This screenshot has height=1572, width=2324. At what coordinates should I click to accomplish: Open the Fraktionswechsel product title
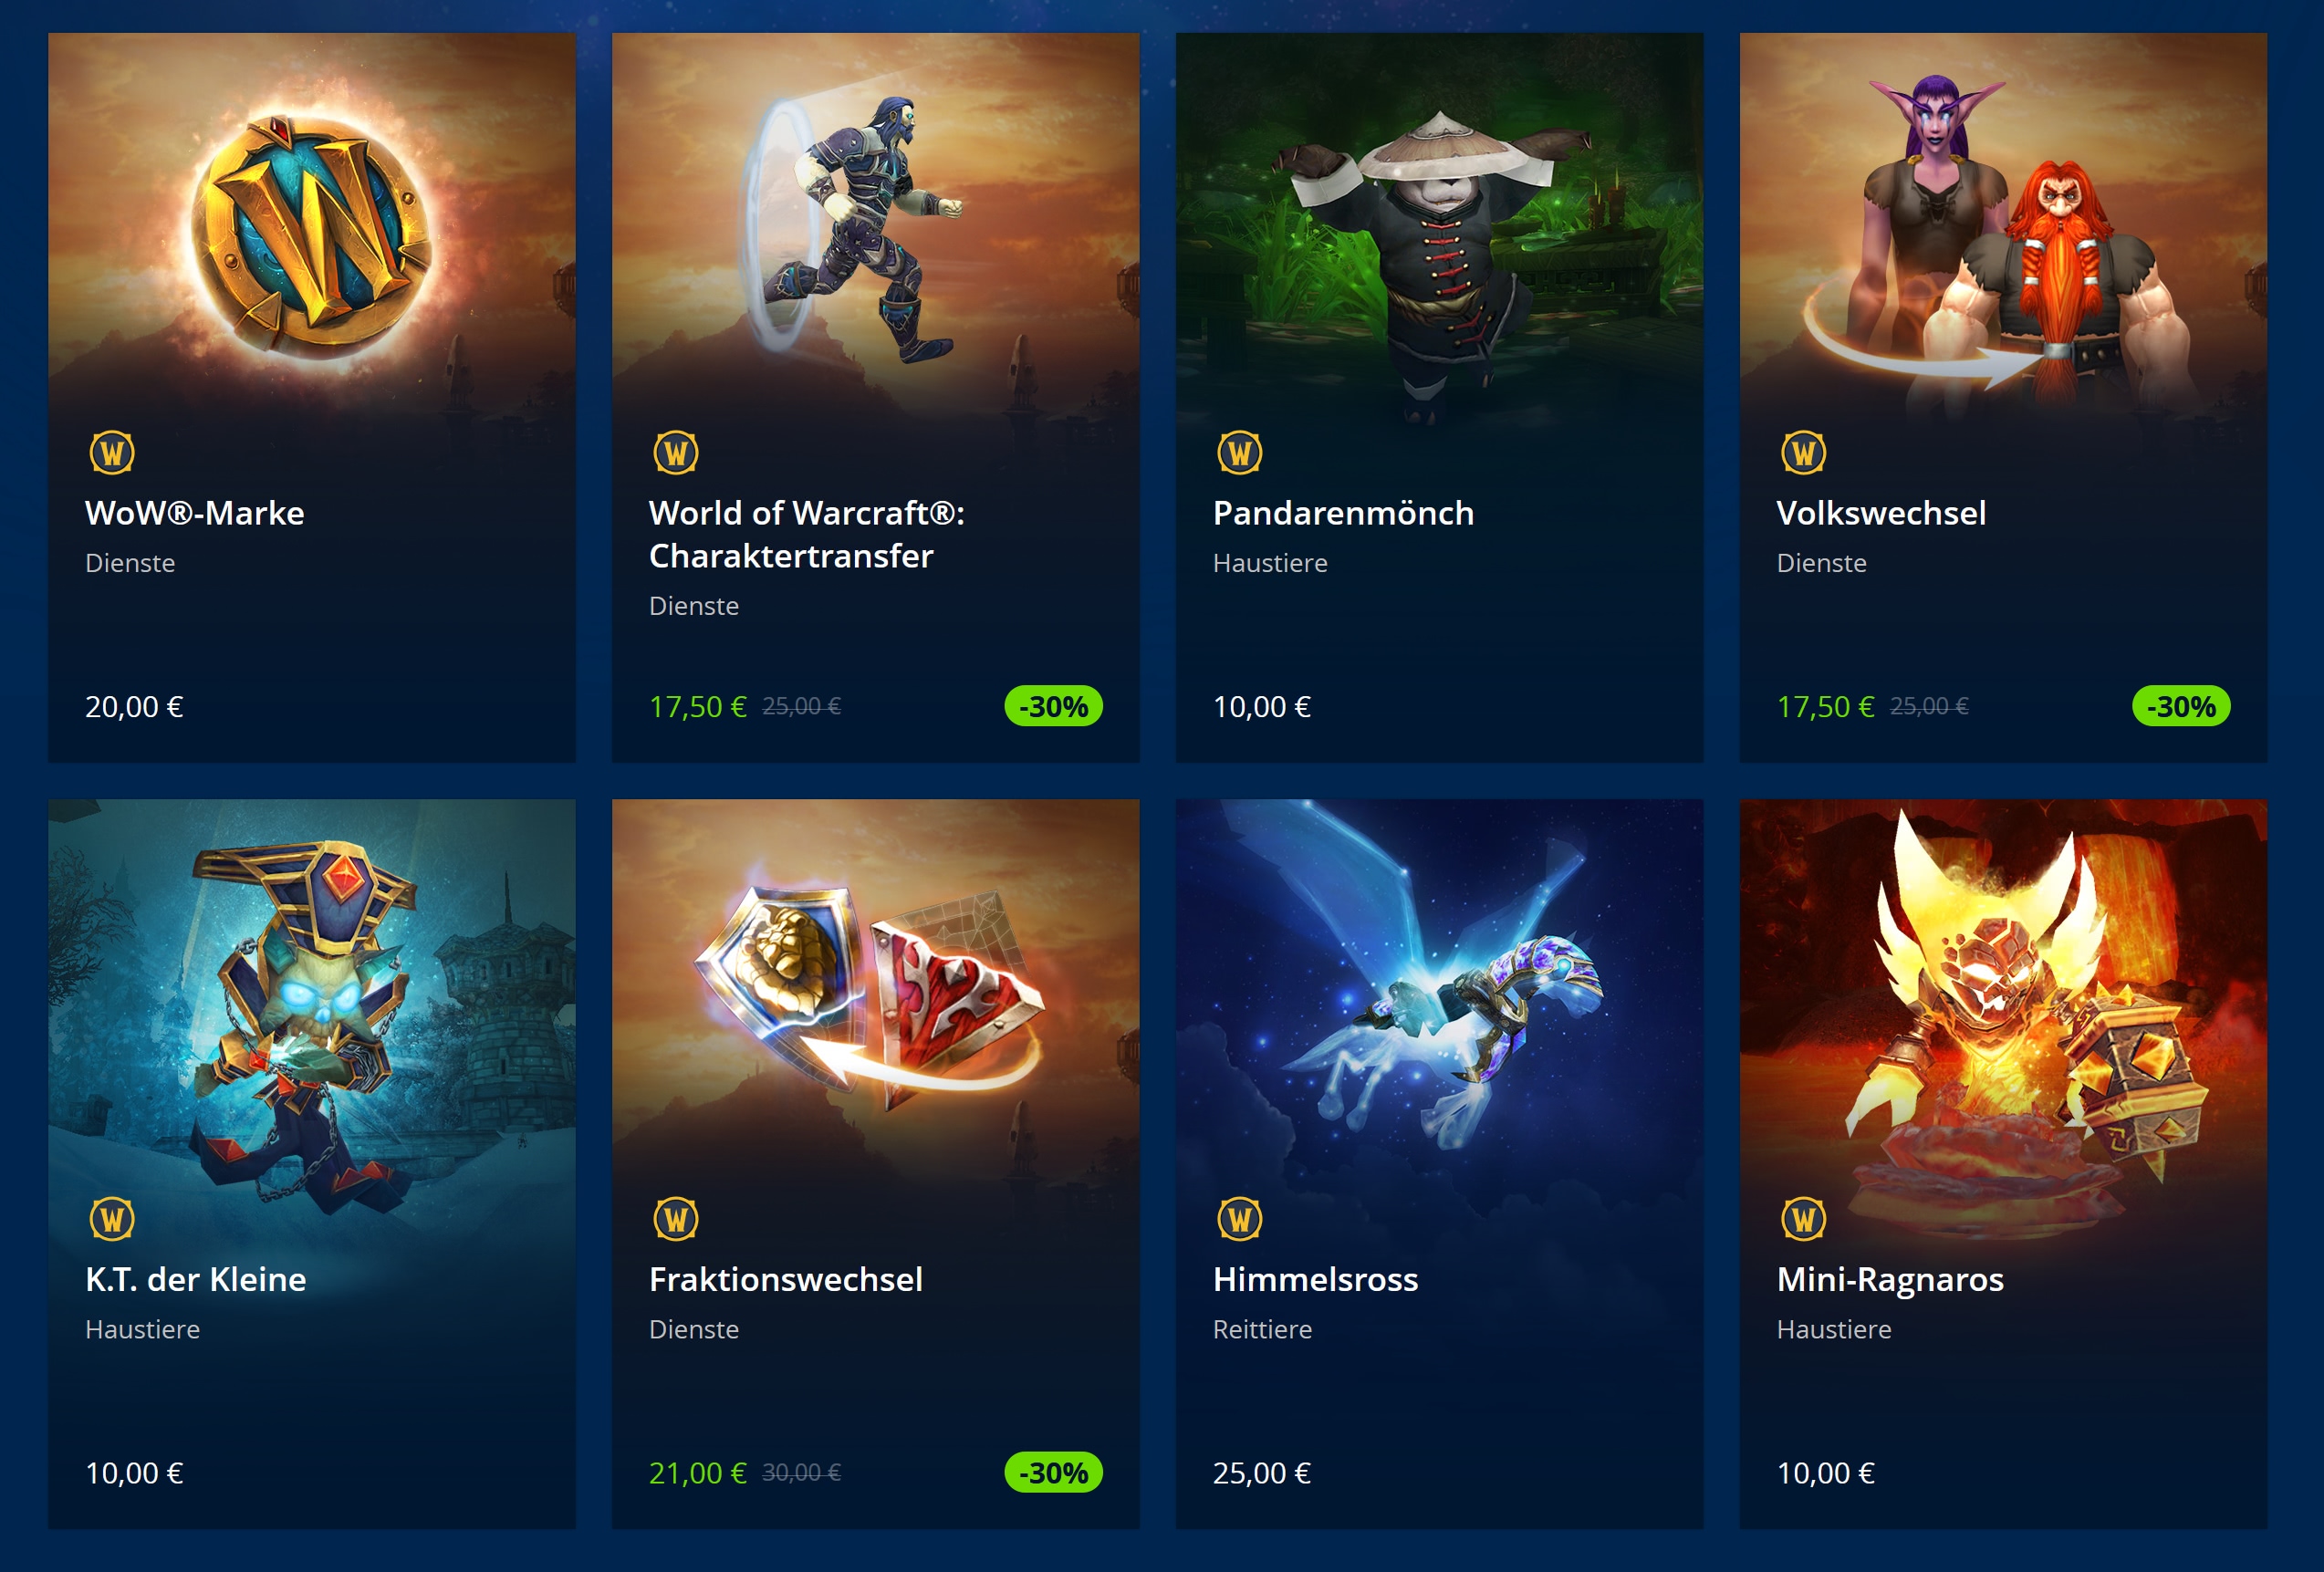click(786, 1279)
